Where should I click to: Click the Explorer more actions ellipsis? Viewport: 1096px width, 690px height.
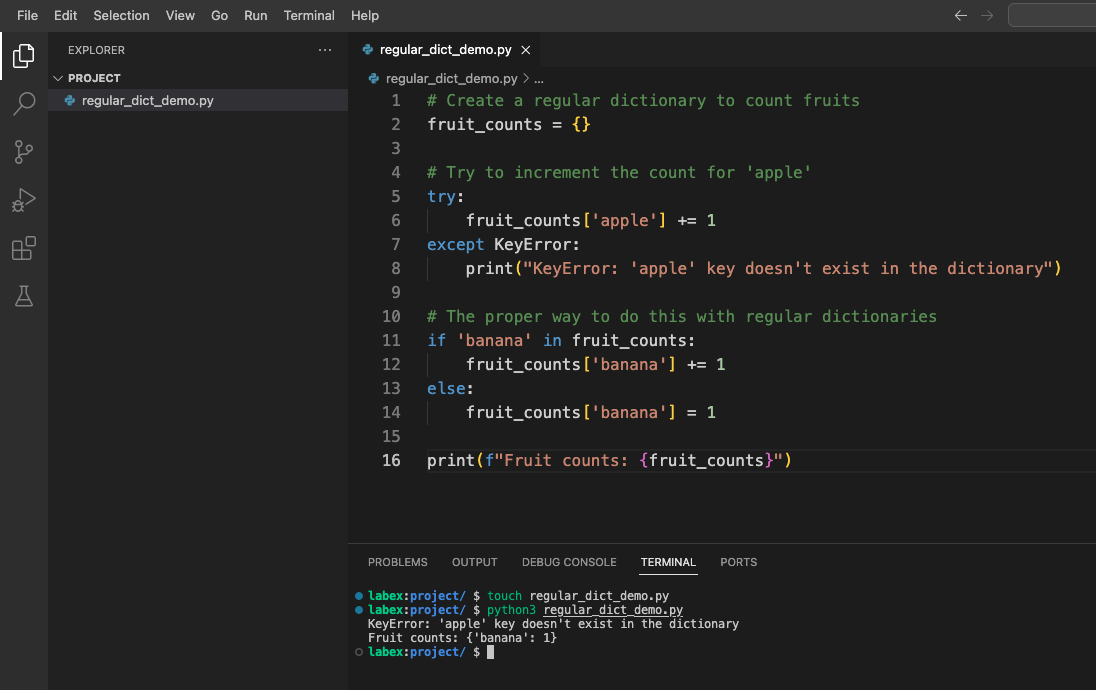pos(325,50)
